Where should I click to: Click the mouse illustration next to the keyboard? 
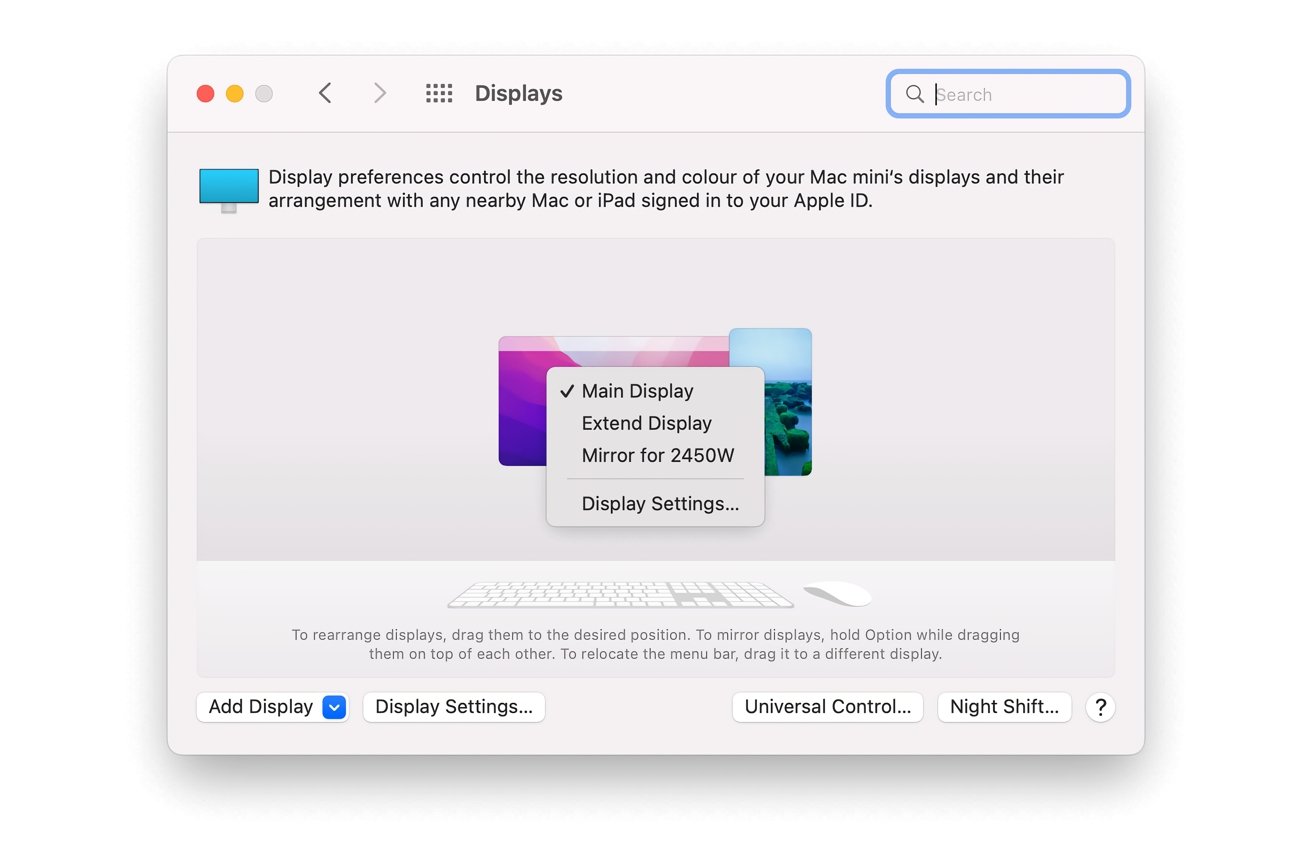click(x=837, y=592)
